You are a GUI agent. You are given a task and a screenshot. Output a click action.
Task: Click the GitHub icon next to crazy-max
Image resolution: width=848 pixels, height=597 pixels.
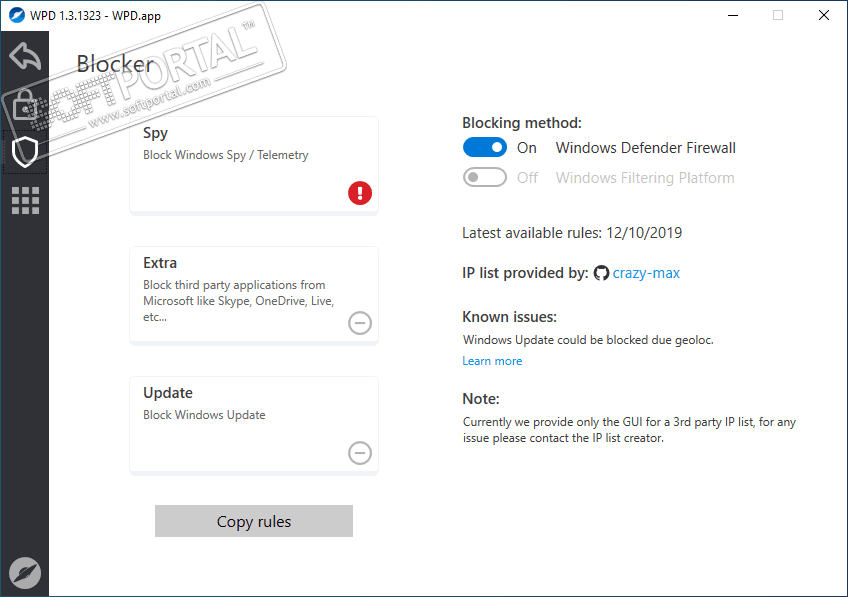click(601, 273)
